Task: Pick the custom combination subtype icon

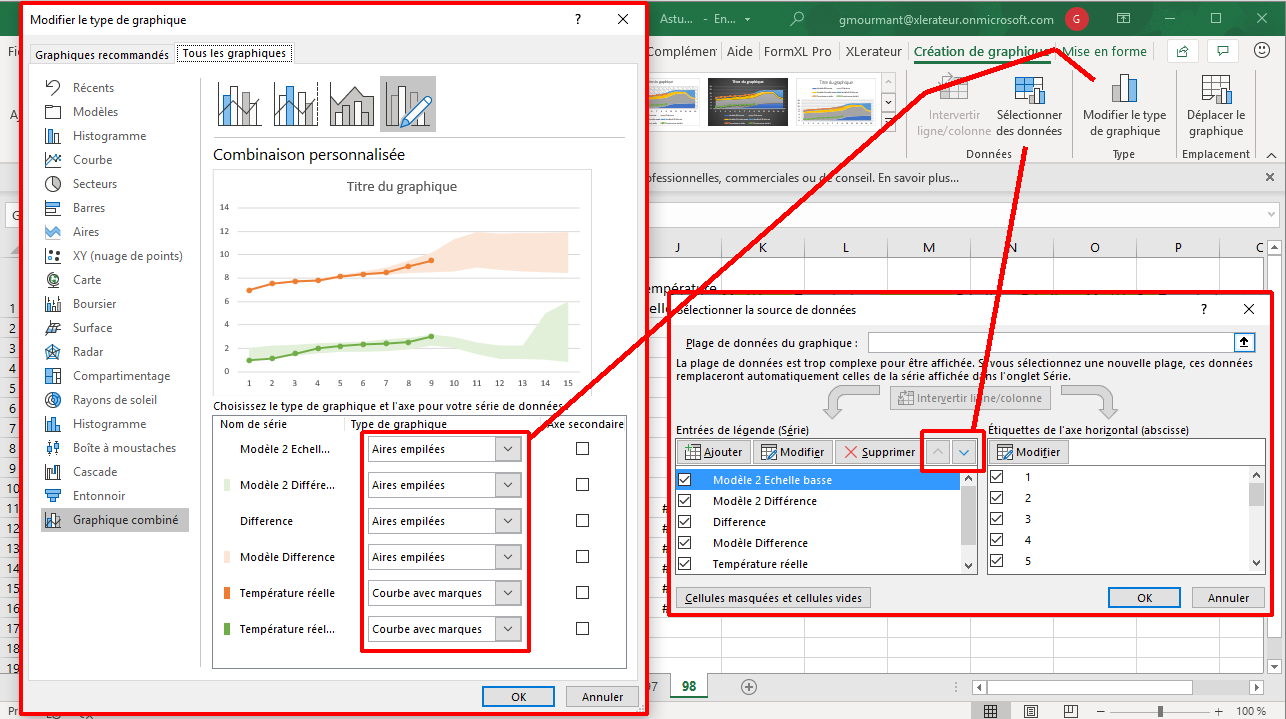Action: pyautogui.click(x=408, y=104)
